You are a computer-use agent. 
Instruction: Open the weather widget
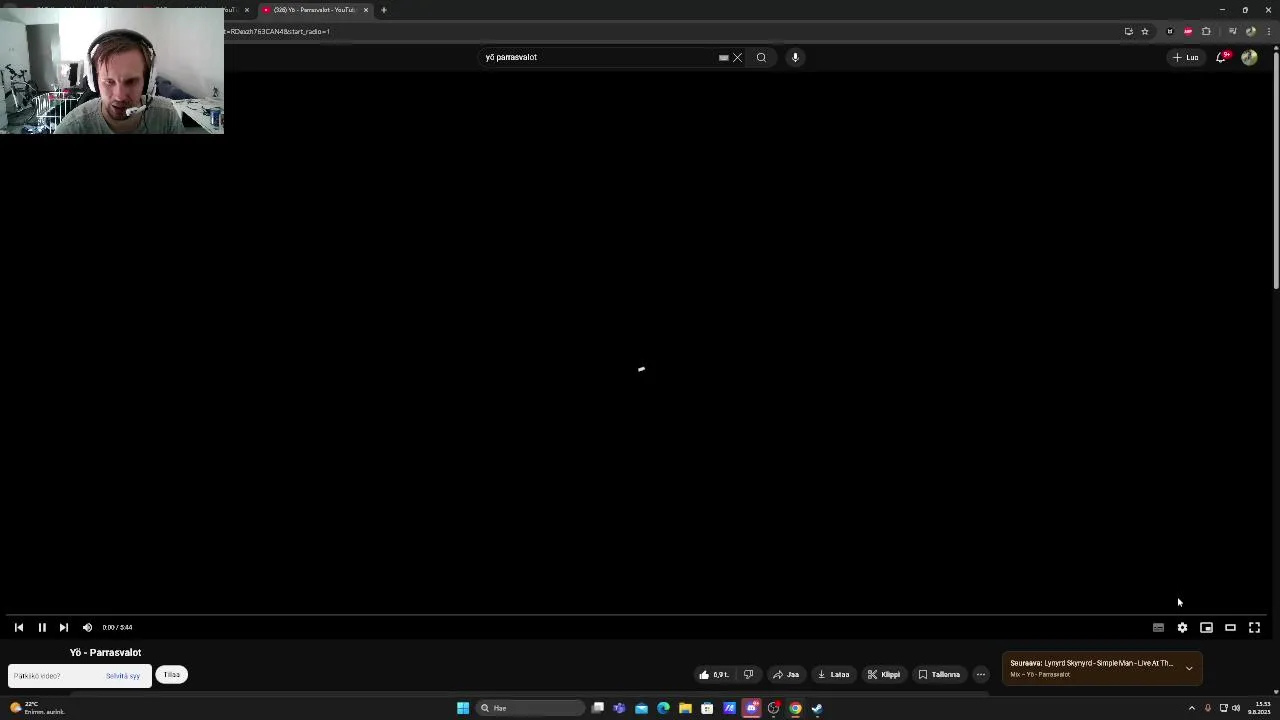(x=37, y=708)
